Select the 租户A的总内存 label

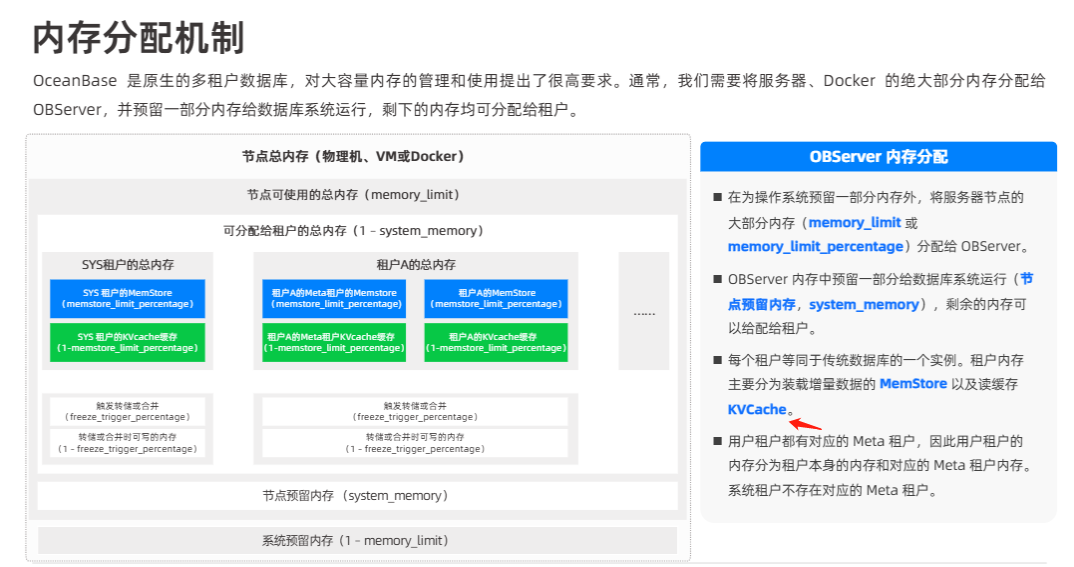click(x=416, y=264)
